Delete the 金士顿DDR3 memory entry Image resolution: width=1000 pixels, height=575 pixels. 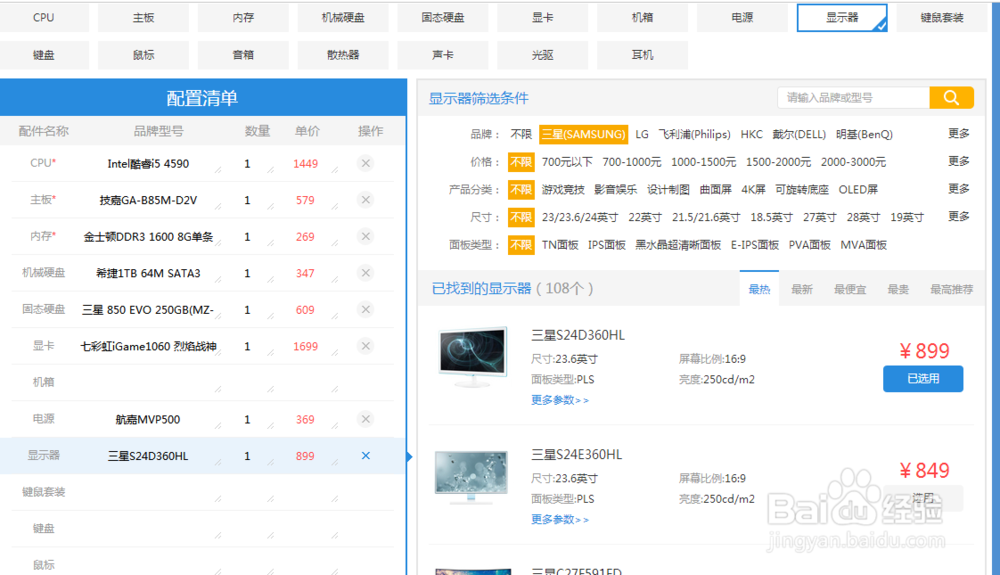tap(365, 237)
